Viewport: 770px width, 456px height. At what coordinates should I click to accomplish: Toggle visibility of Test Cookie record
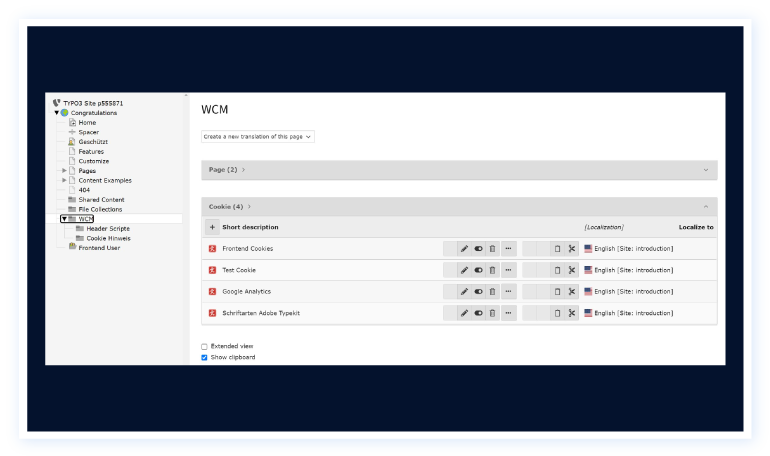[478, 270]
